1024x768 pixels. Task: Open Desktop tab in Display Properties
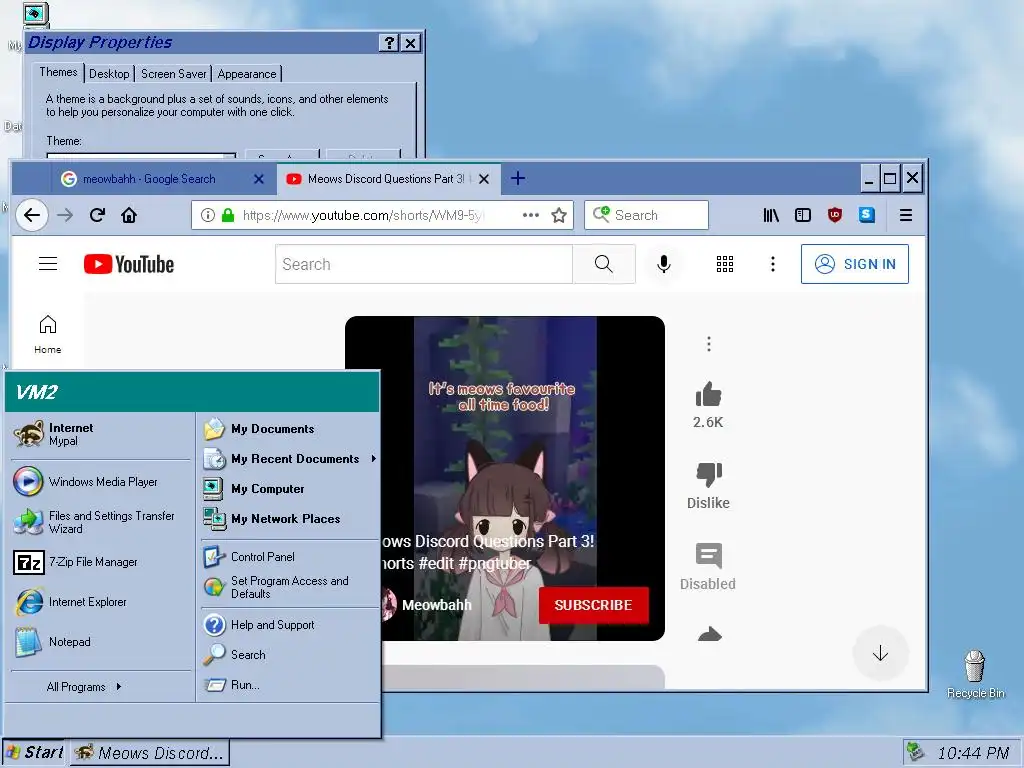109,74
